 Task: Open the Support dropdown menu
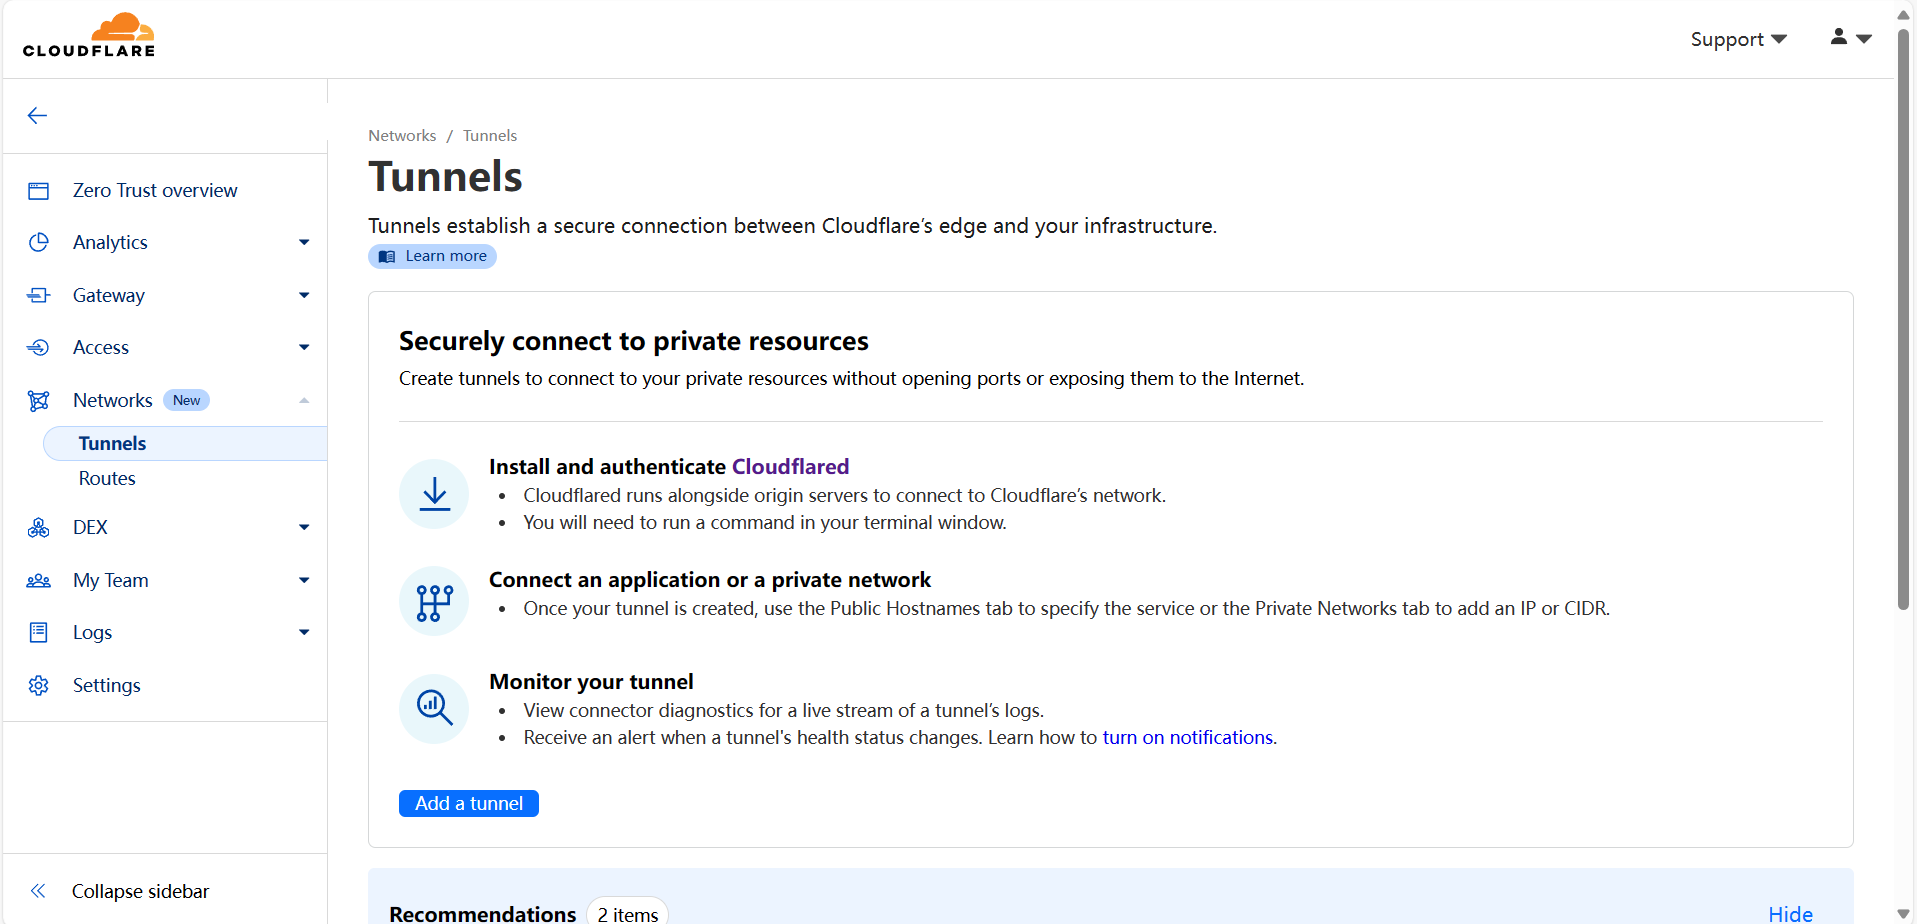(x=1737, y=39)
